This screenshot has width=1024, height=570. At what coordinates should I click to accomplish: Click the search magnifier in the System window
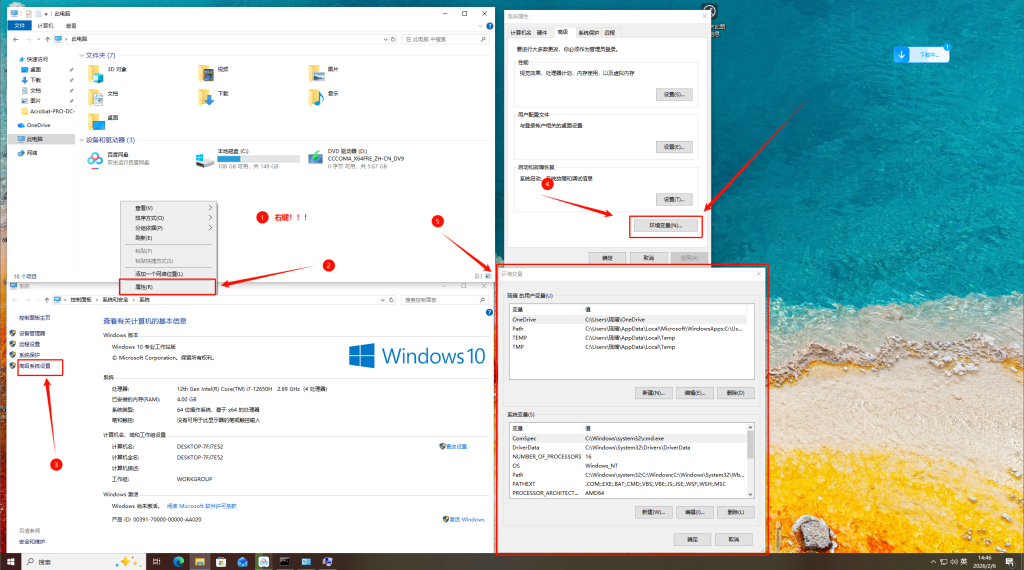click(x=483, y=300)
